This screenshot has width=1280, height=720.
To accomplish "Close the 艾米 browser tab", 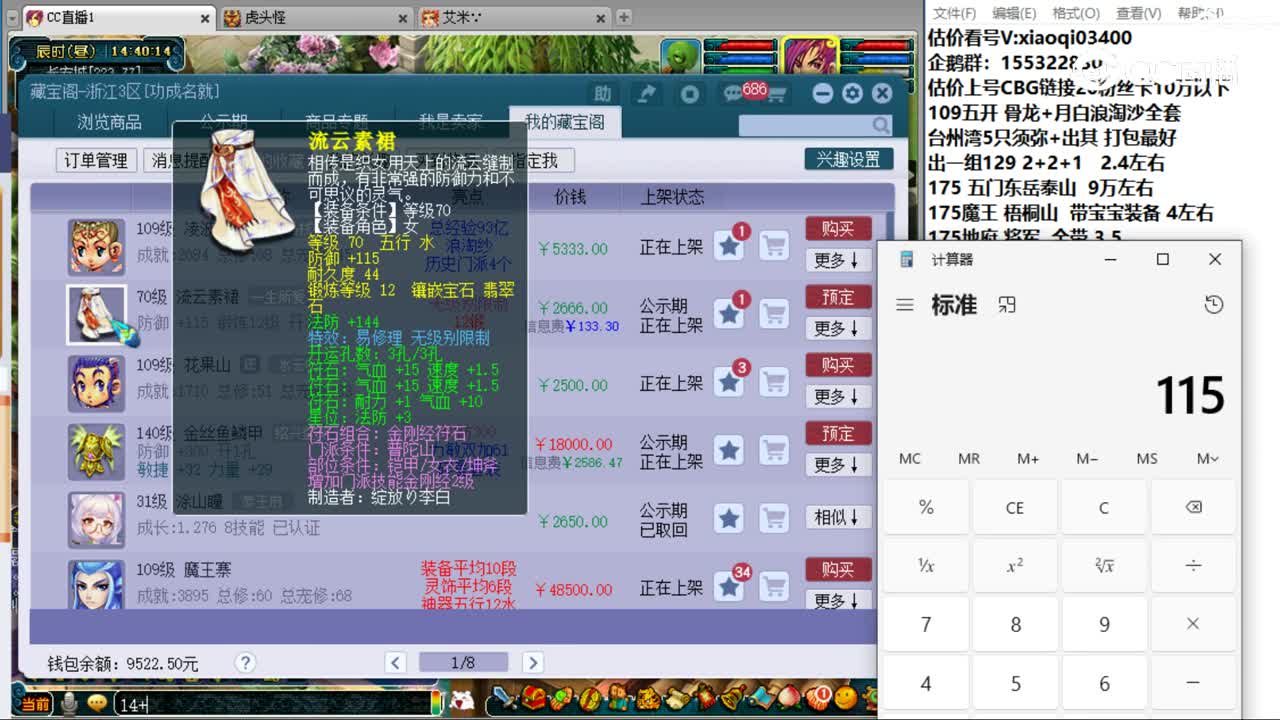I will [600, 18].
